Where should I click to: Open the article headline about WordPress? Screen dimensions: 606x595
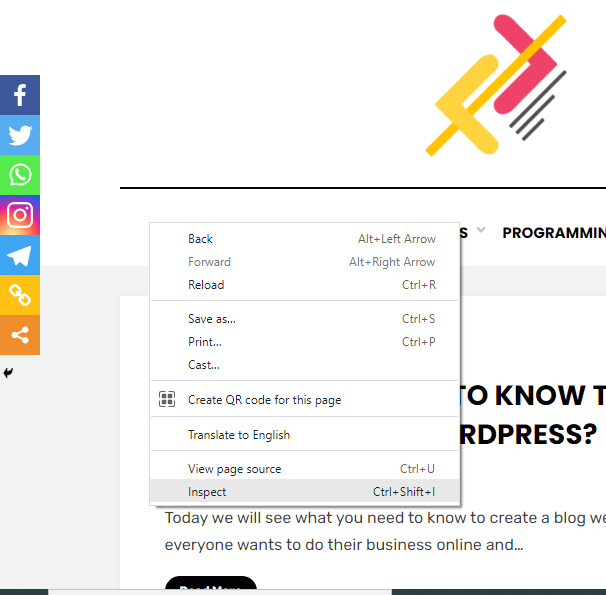533,415
